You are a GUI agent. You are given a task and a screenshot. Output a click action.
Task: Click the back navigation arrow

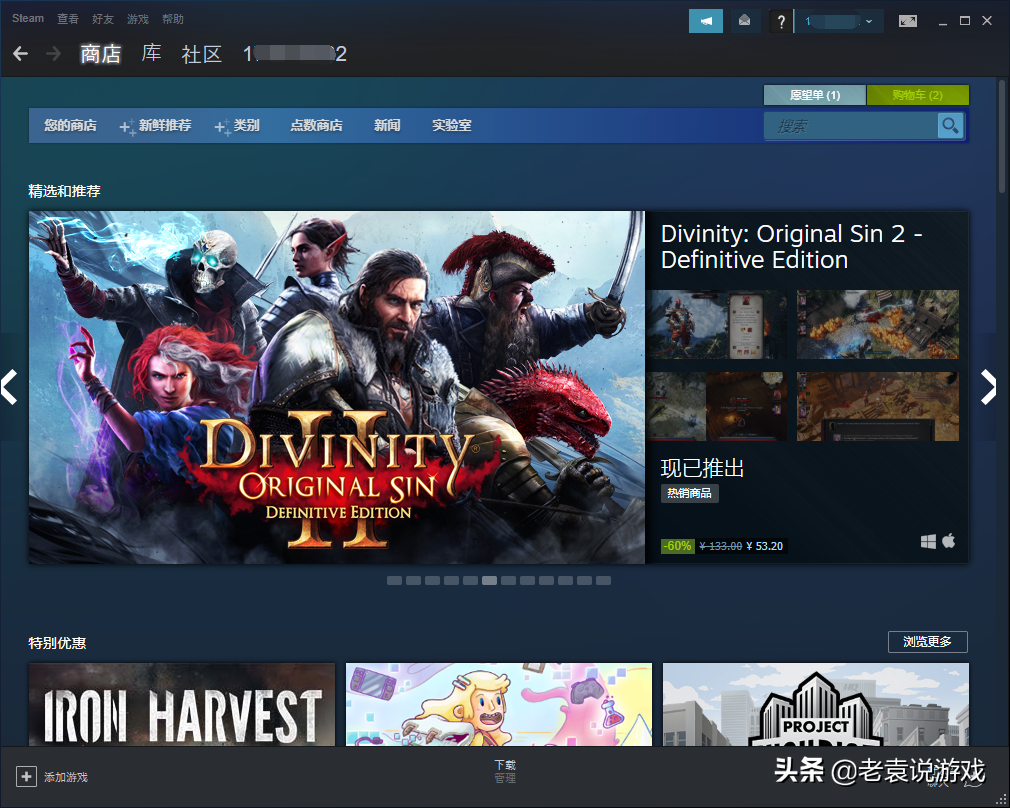pyautogui.click(x=20, y=54)
